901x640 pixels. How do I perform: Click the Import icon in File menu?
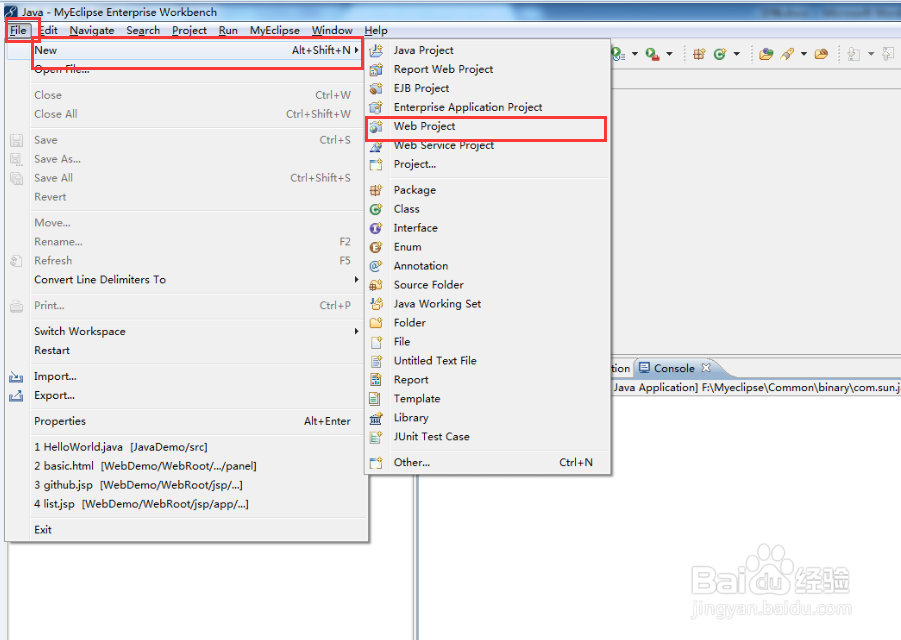point(16,377)
